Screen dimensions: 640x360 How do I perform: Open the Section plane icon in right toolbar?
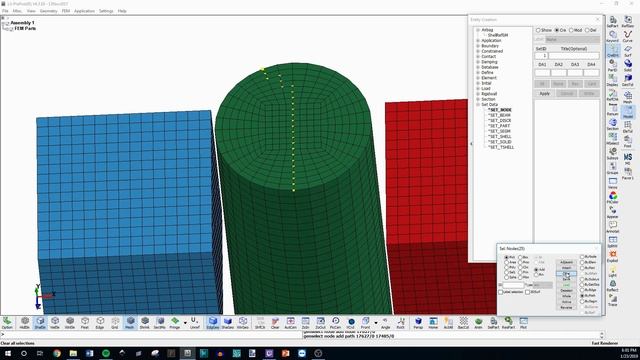click(613, 124)
